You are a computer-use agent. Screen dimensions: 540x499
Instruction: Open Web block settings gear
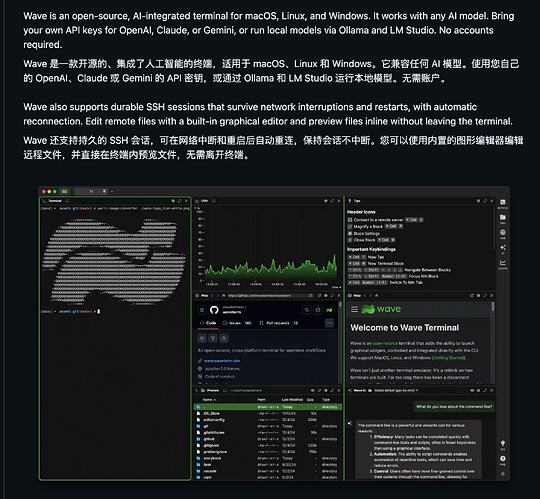point(325,295)
